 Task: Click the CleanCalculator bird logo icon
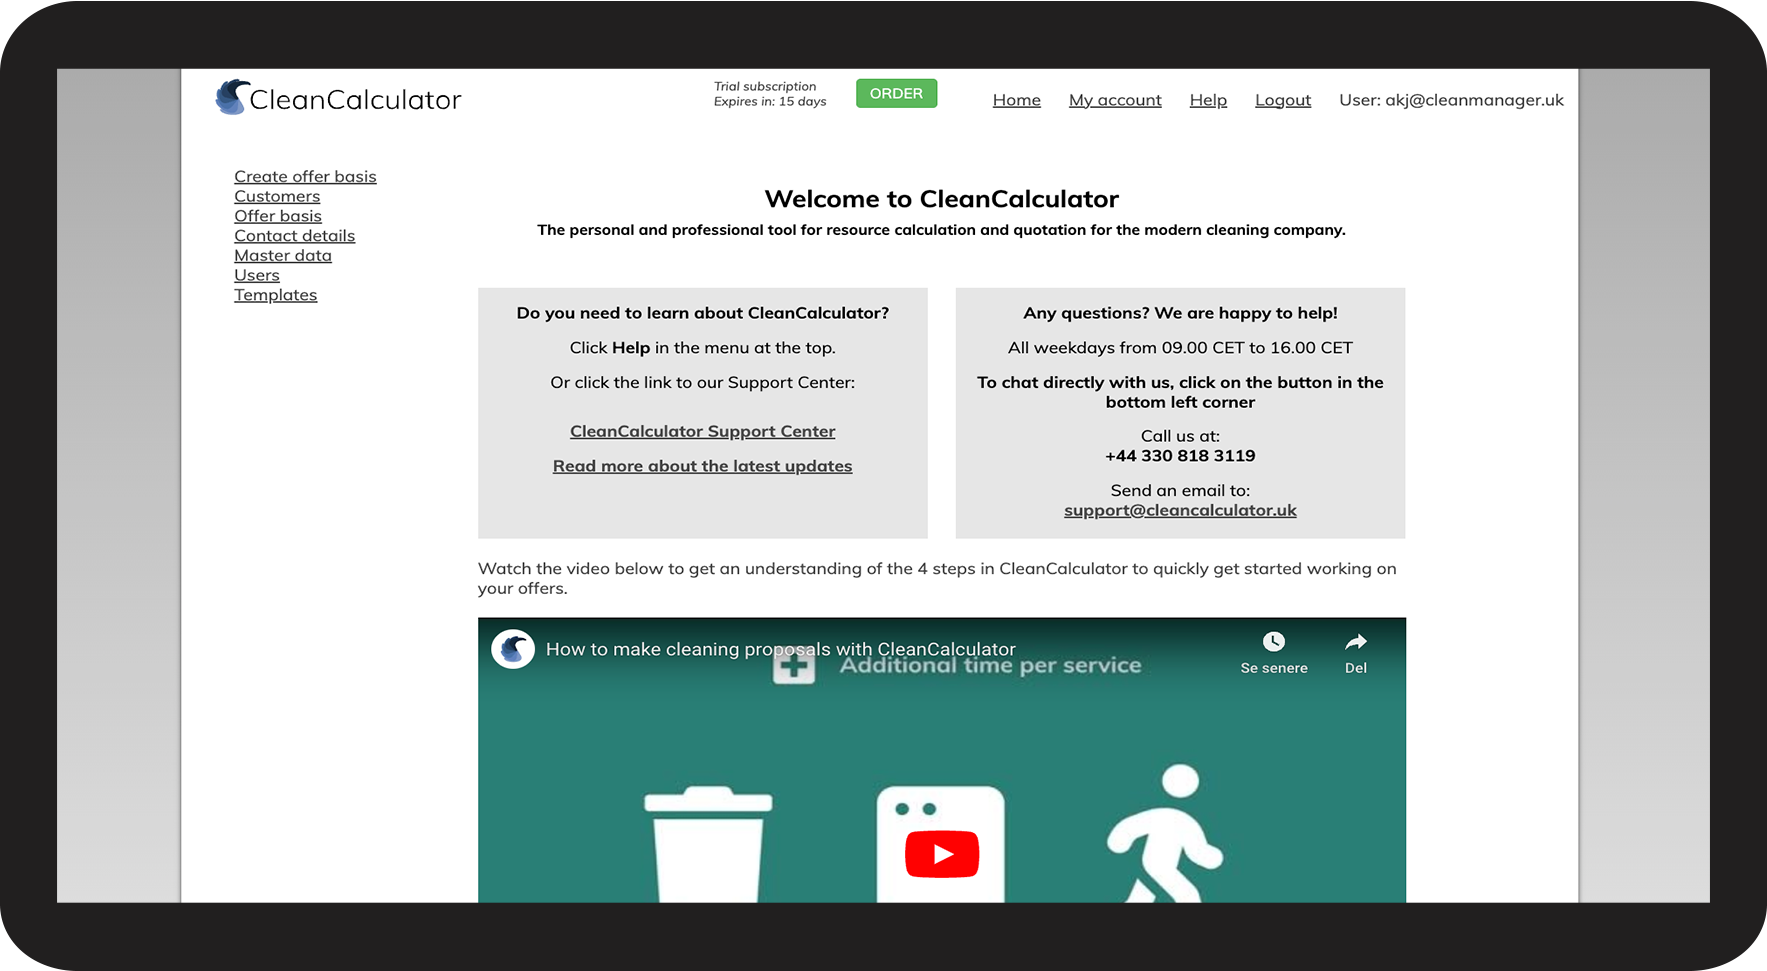pos(231,97)
